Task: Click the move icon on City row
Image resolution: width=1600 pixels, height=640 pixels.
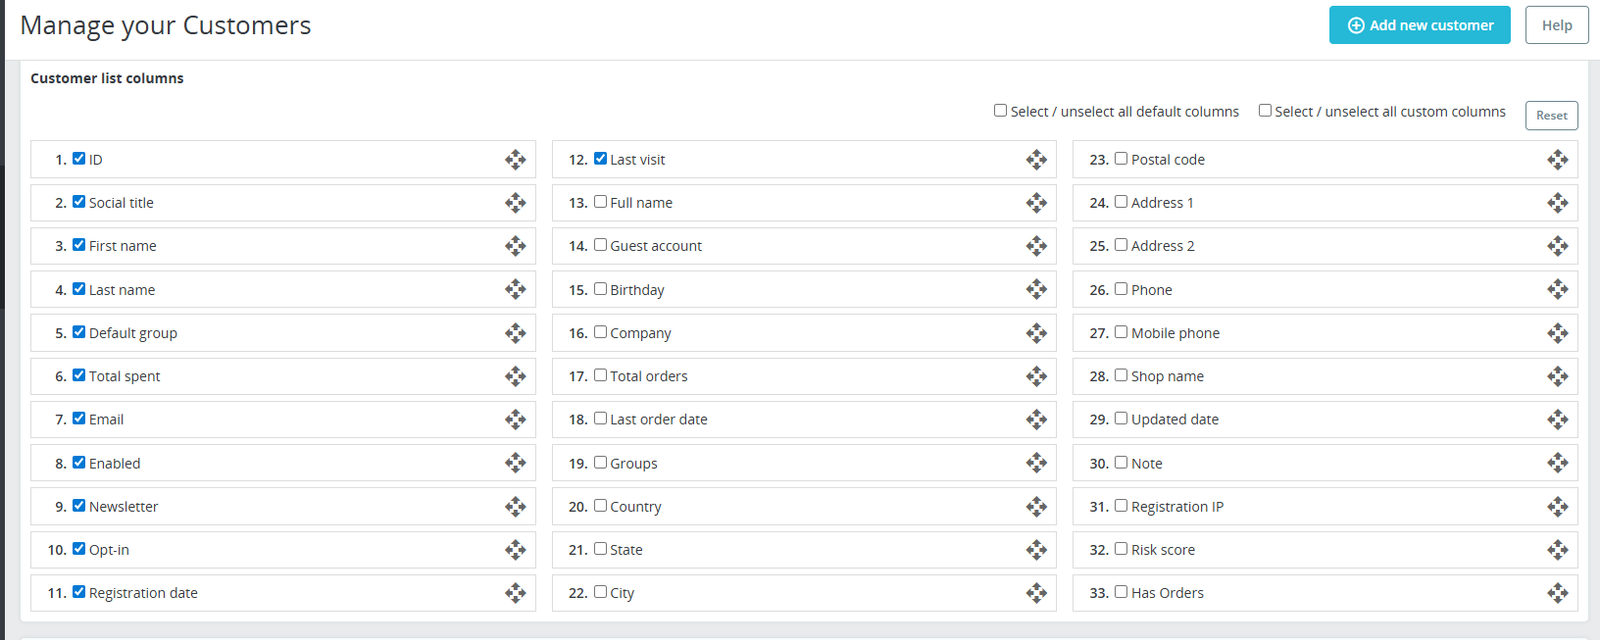Action: tap(1036, 593)
